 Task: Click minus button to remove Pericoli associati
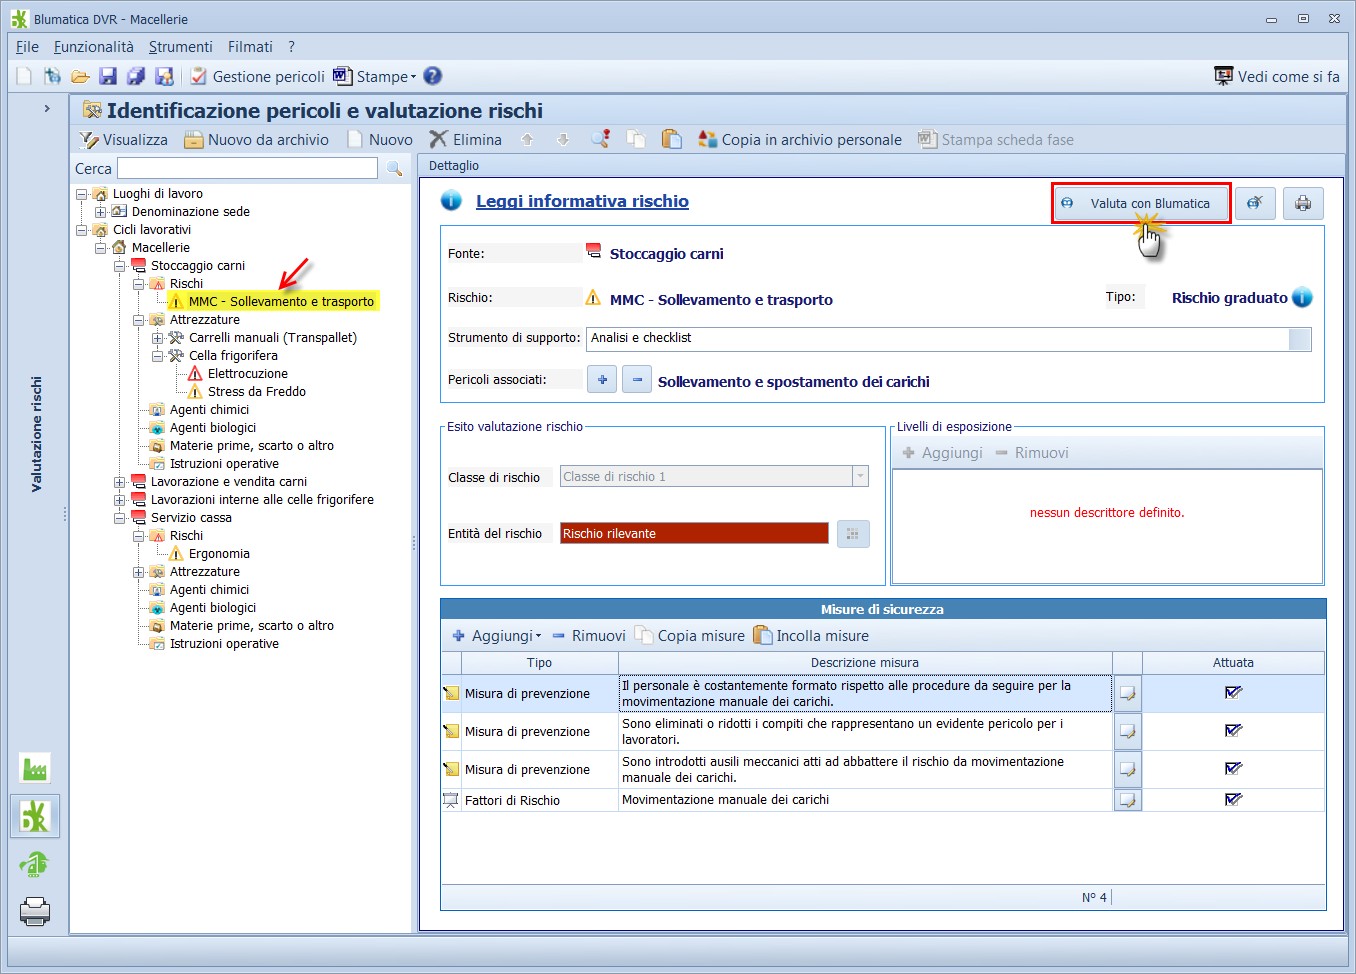pyautogui.click(x=637, y=380)
